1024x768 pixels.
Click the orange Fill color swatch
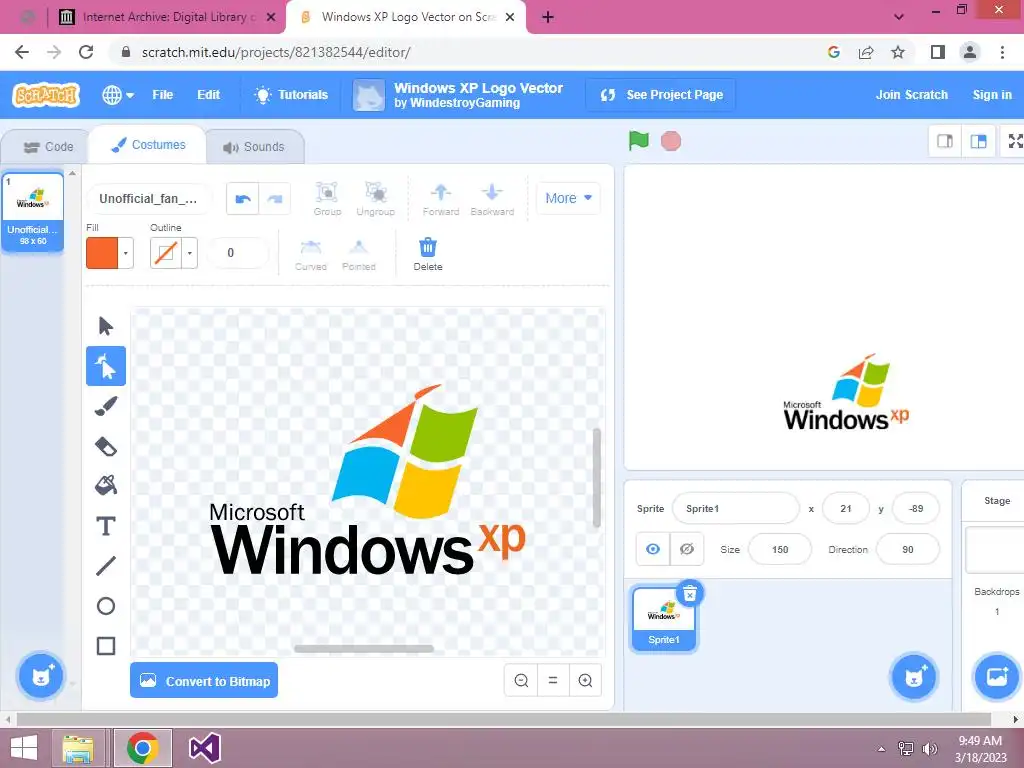tap(102, 253)
